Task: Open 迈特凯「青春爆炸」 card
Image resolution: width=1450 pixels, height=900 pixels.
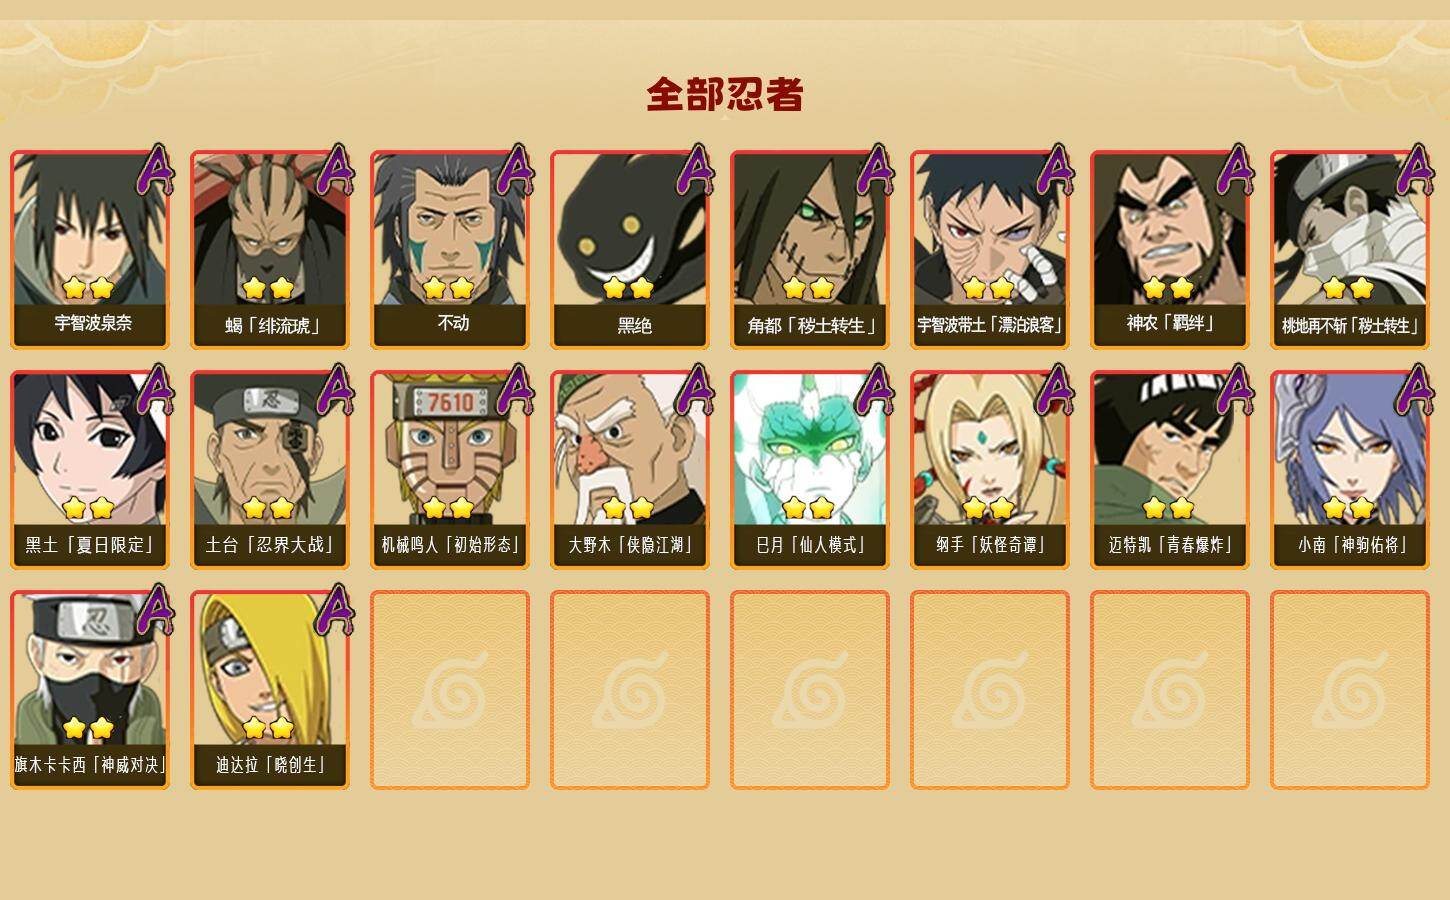Action: (1170, 470)
